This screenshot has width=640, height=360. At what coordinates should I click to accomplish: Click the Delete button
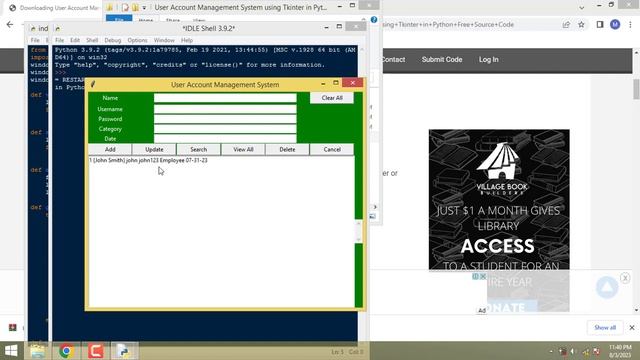point(287,149)
